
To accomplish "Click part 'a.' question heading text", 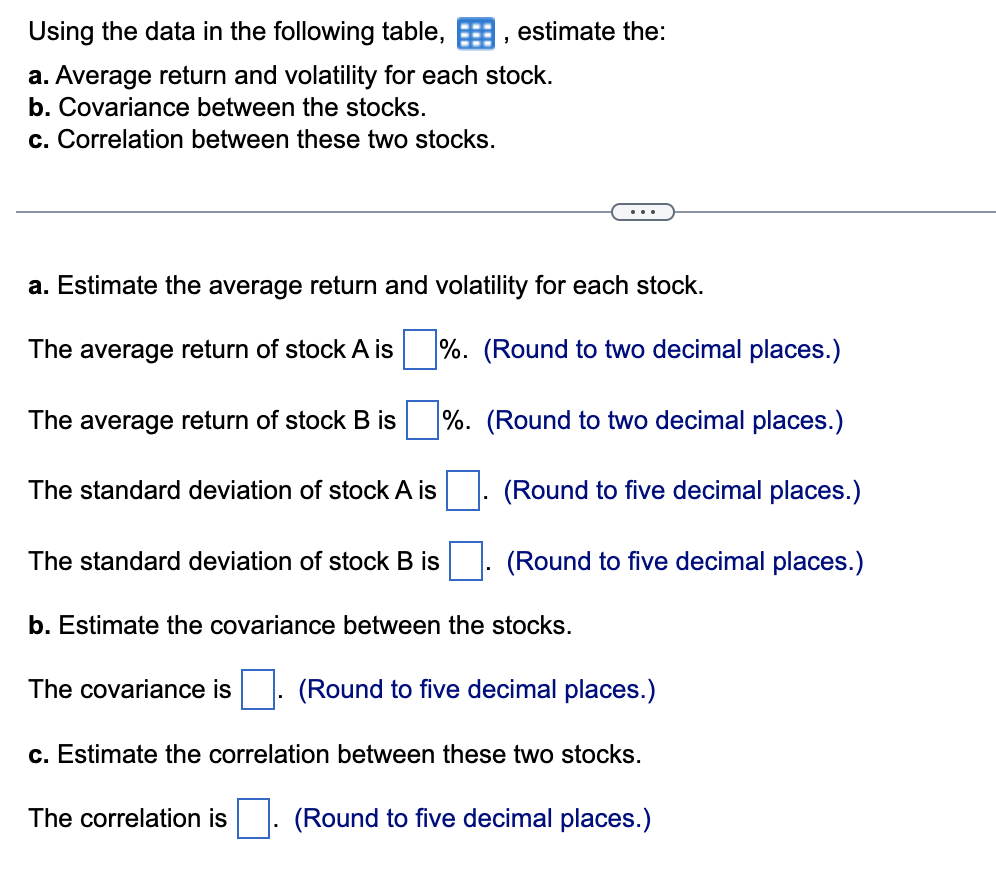I will pyautogui.click(x=367, y=285).
